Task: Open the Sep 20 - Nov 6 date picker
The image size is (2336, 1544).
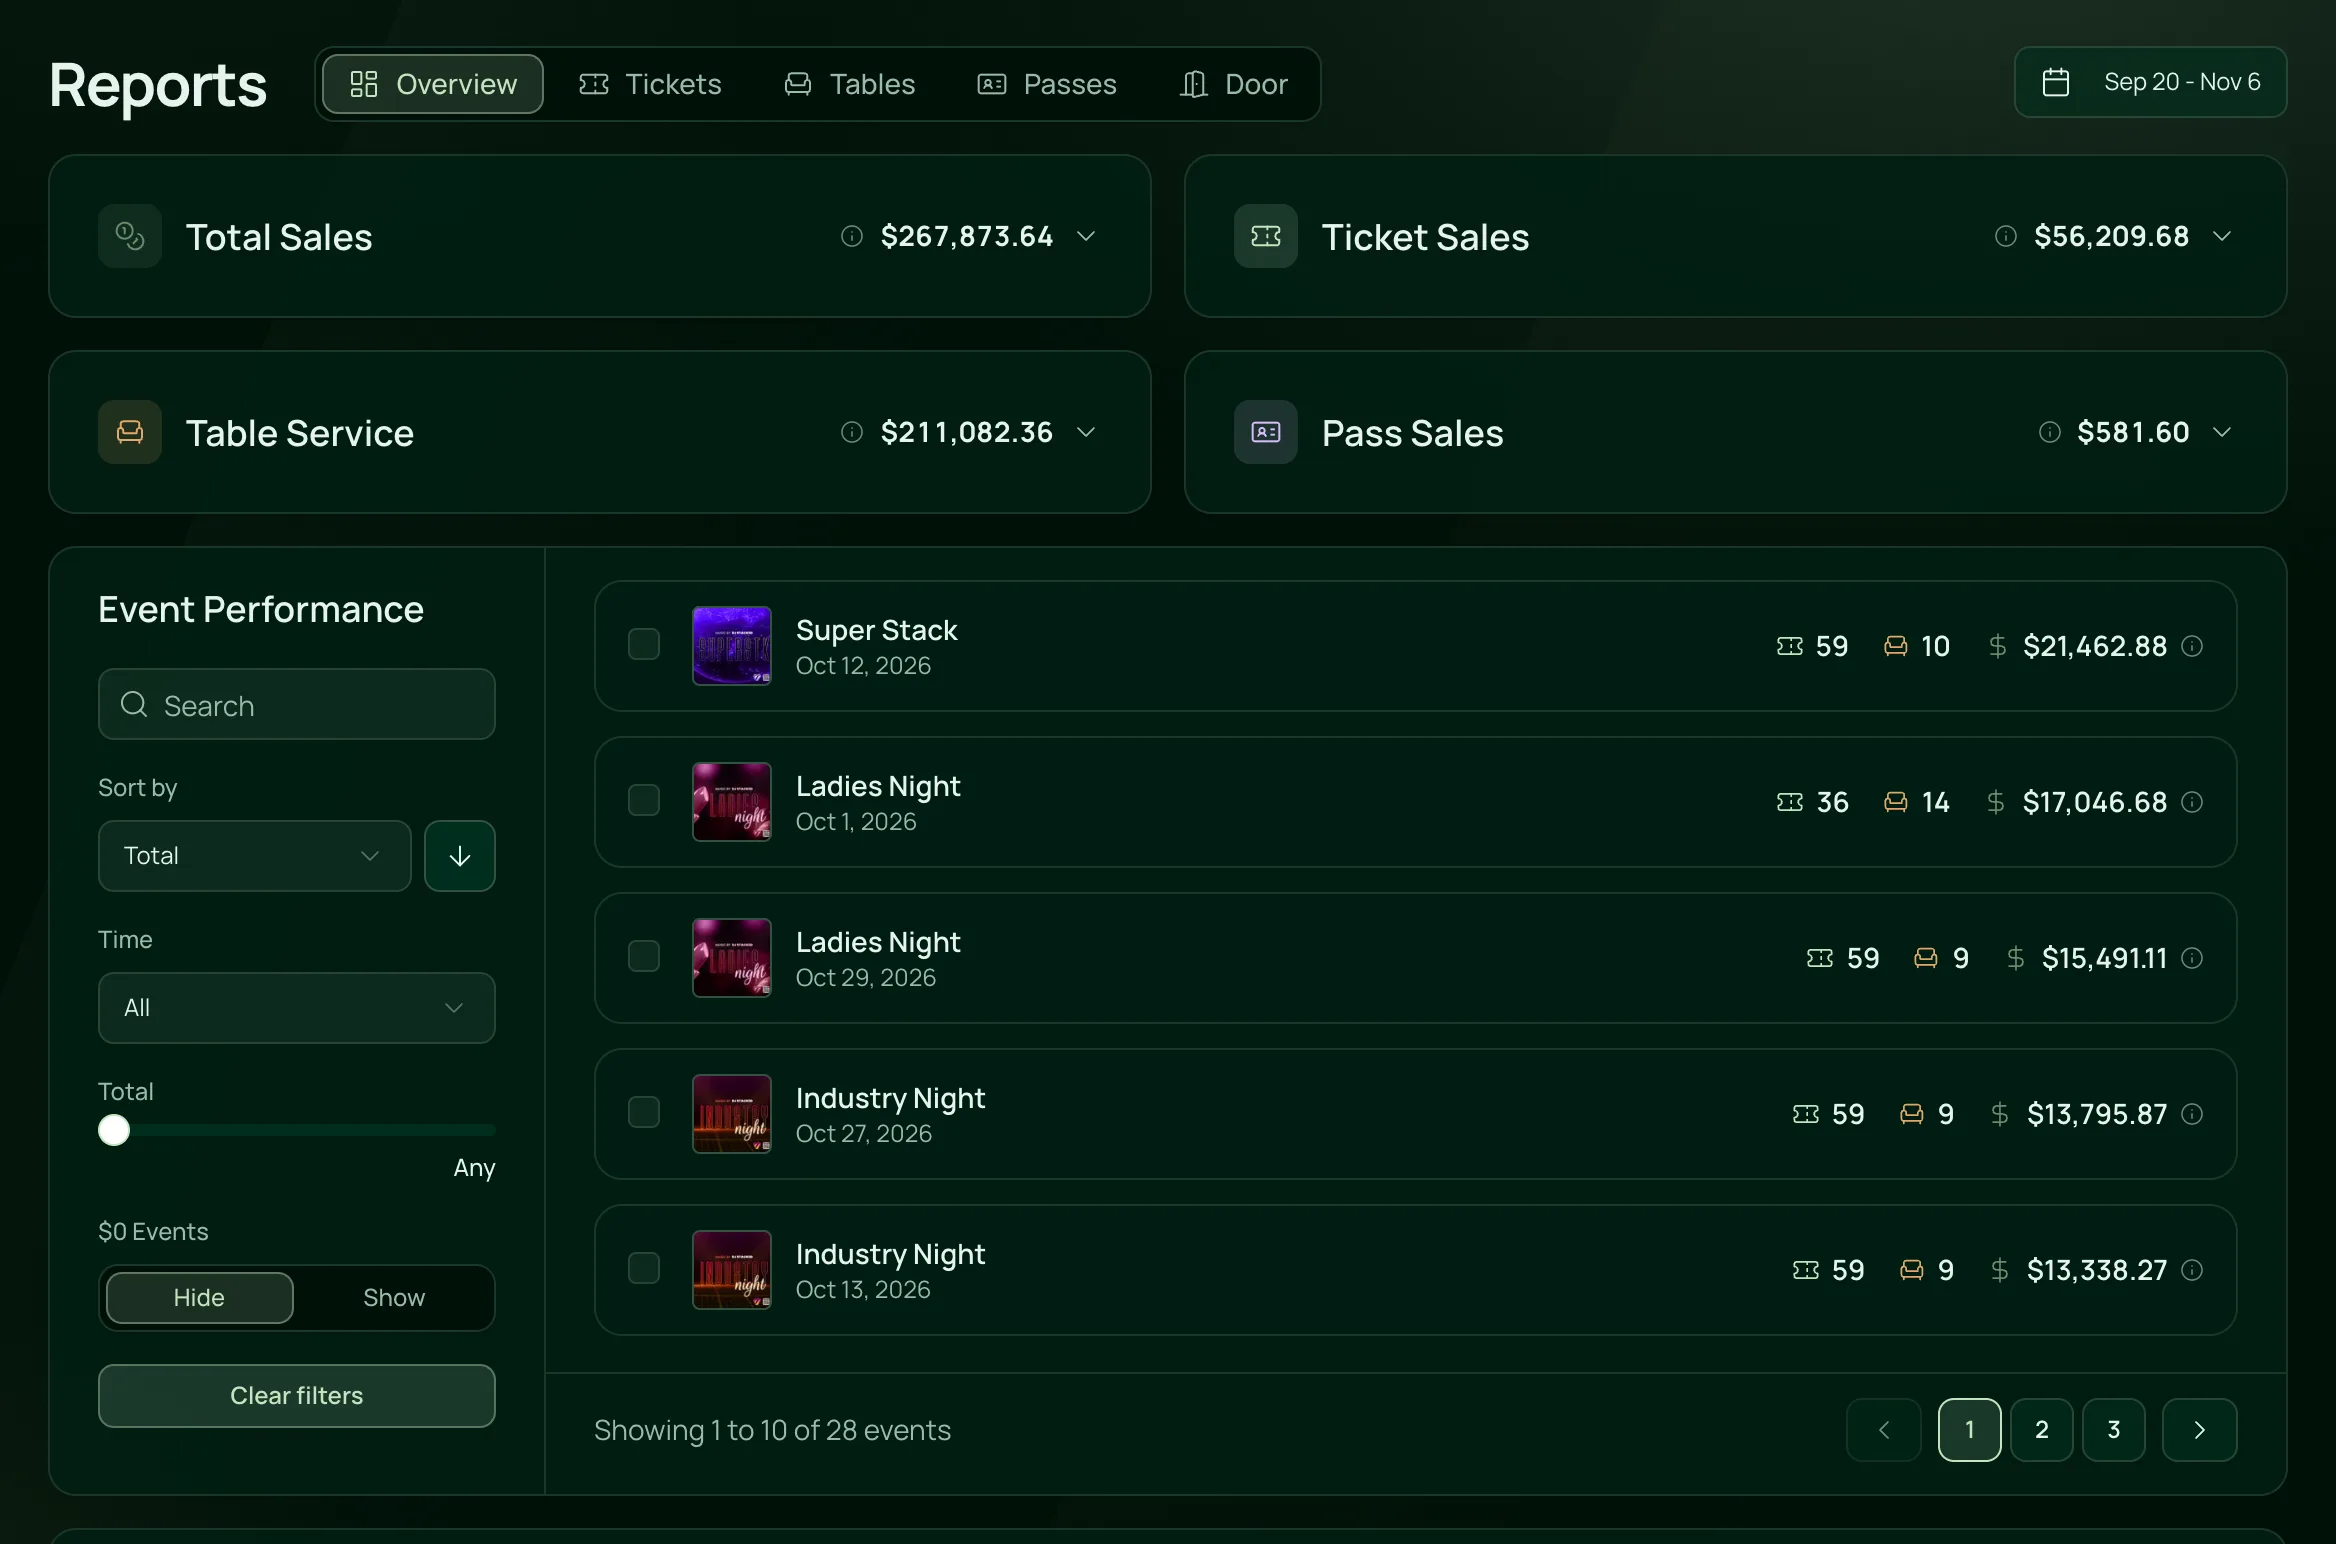Action: (2151, 82)
